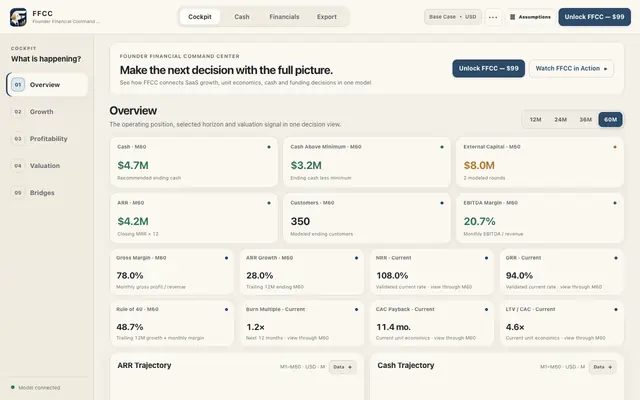Image resolution: width=640 pixels, height=400 pixels.
Task: Click the $3.2M Cash Above Minimum value
Action: (306, 165)
